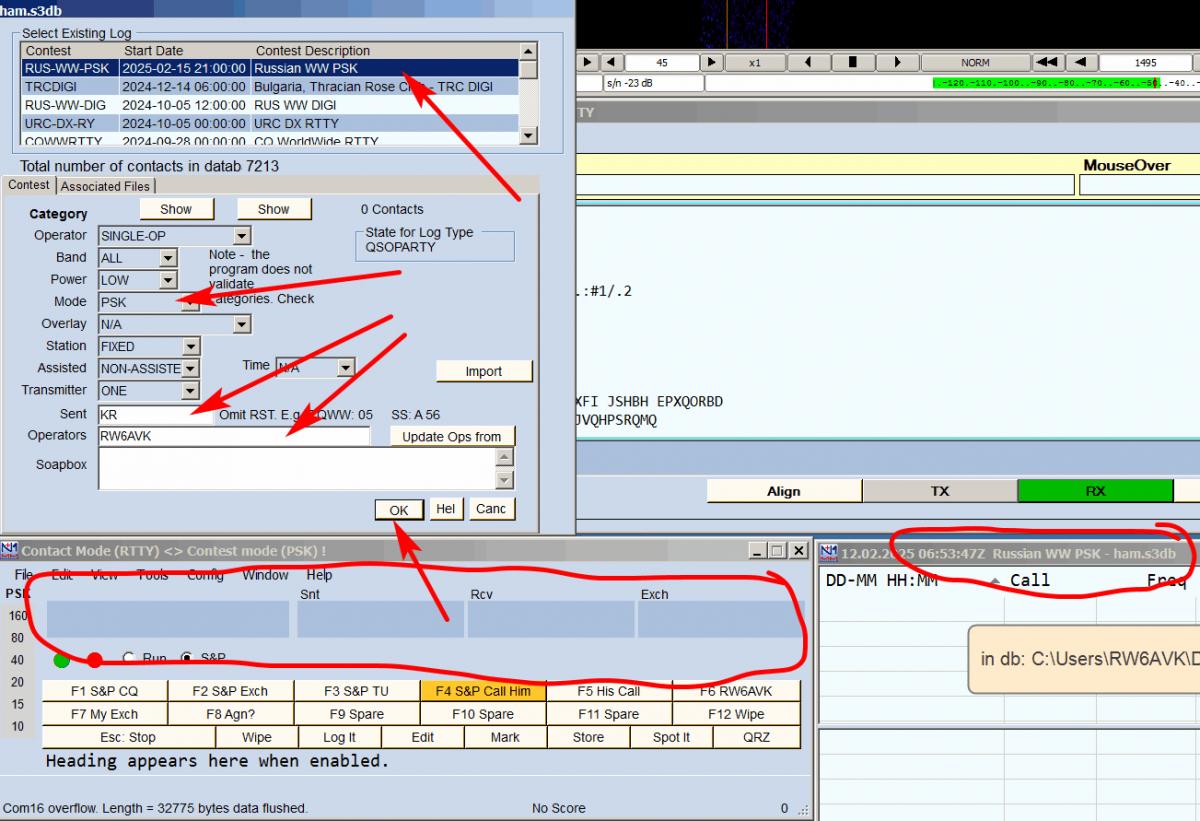Screen dimensions: 1200x821
Task: Click the left arrow before value 45
Action: 611,62
